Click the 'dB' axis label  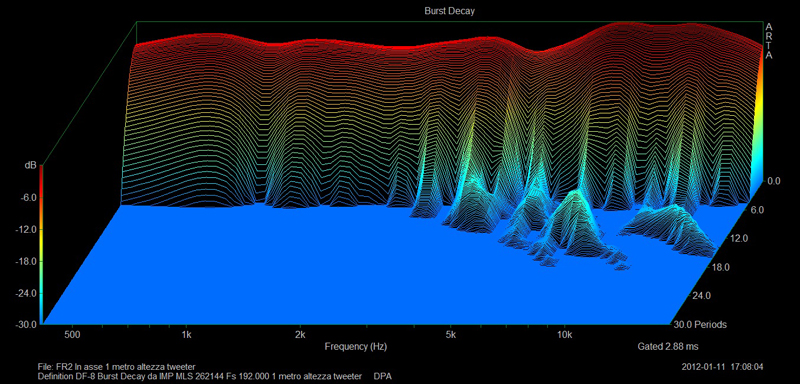point(30,166)
